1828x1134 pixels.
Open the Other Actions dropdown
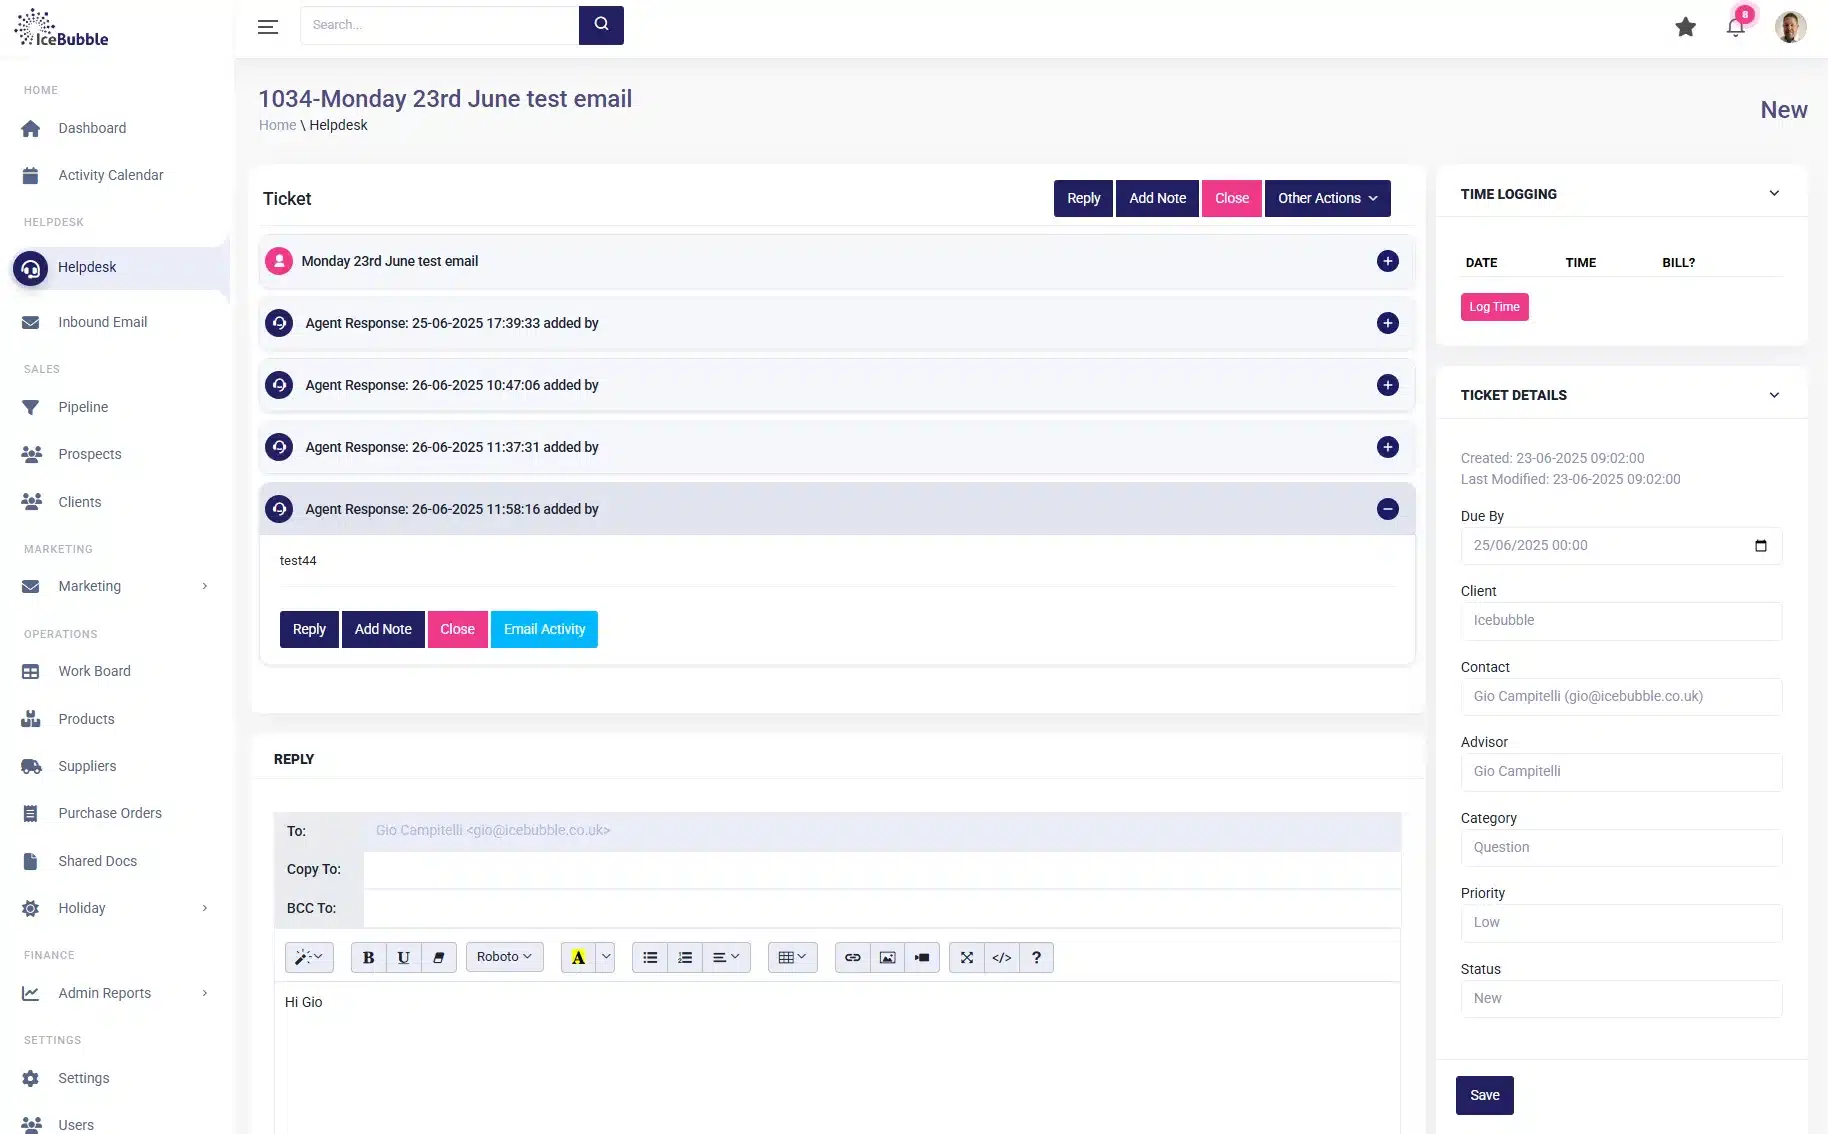(x=1327, y=198)
